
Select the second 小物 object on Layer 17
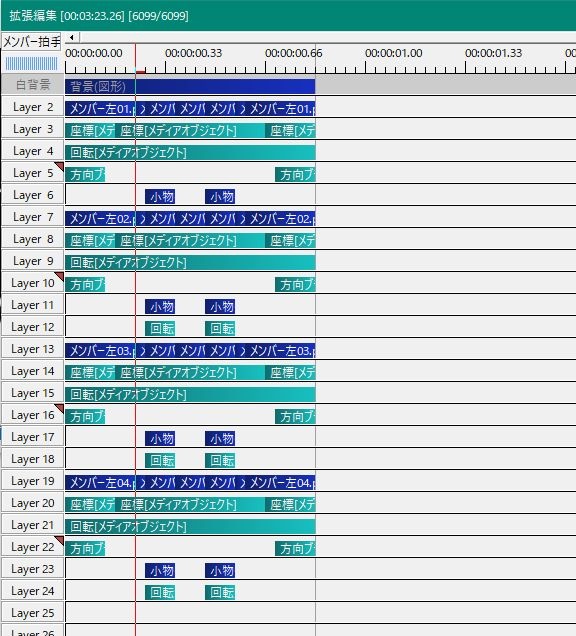coord(220,438)
